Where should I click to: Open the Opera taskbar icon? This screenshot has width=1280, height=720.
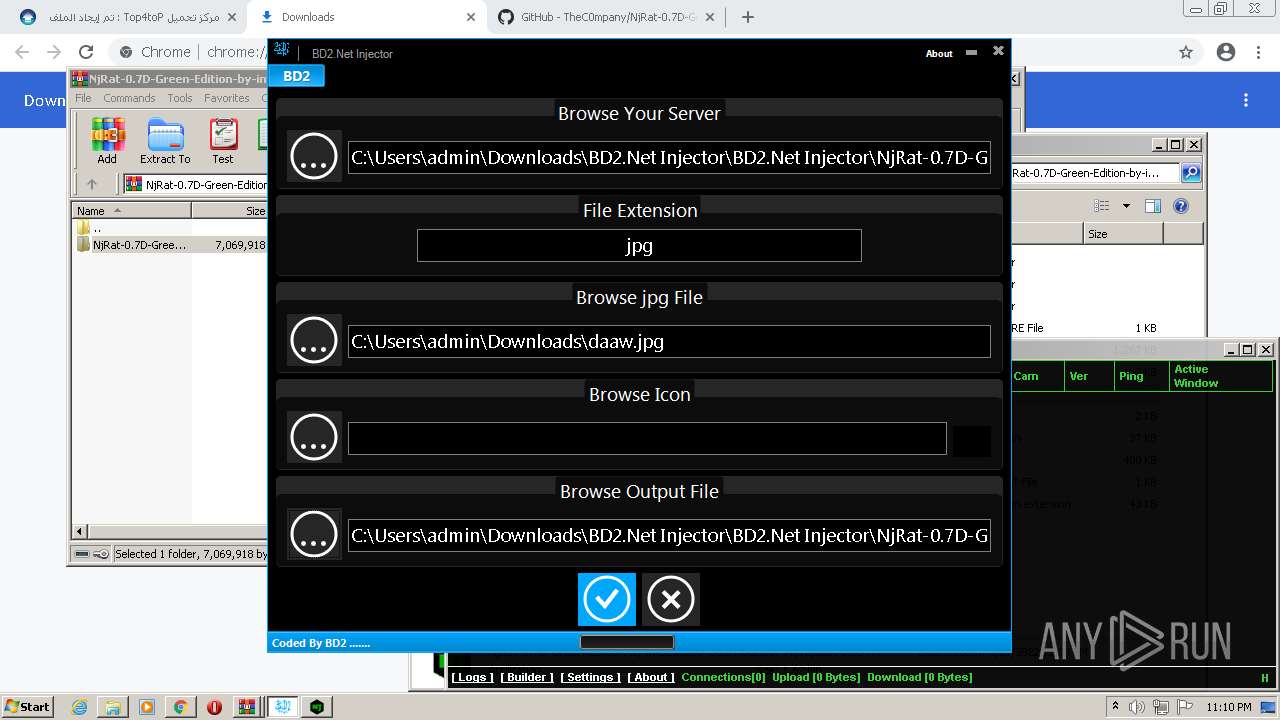point(214,706)
